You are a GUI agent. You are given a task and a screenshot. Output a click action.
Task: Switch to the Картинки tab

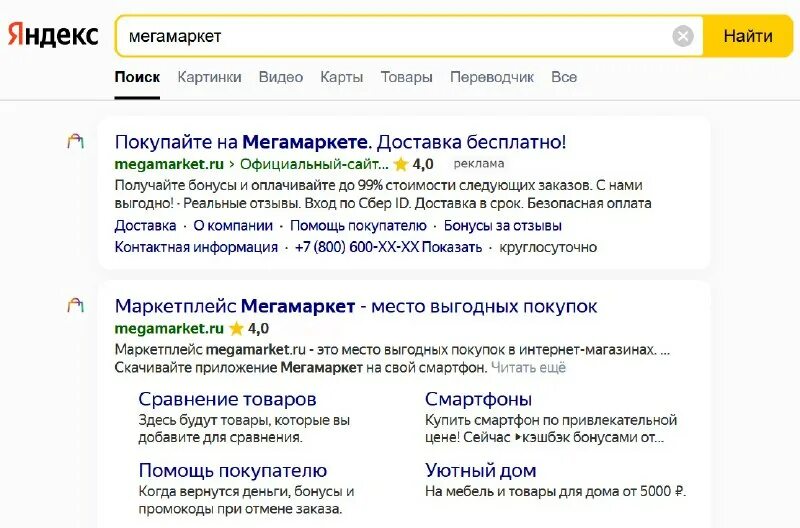point(209,77)
